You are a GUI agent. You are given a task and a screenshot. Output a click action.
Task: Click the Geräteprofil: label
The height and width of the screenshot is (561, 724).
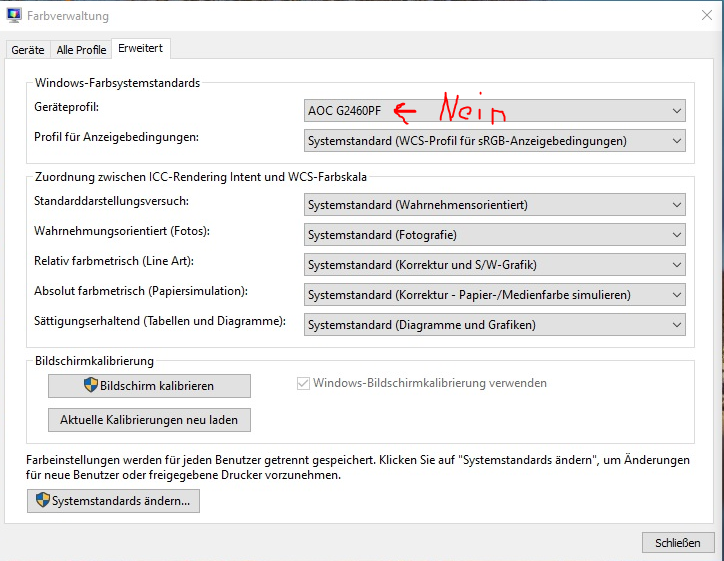(66, 107)
